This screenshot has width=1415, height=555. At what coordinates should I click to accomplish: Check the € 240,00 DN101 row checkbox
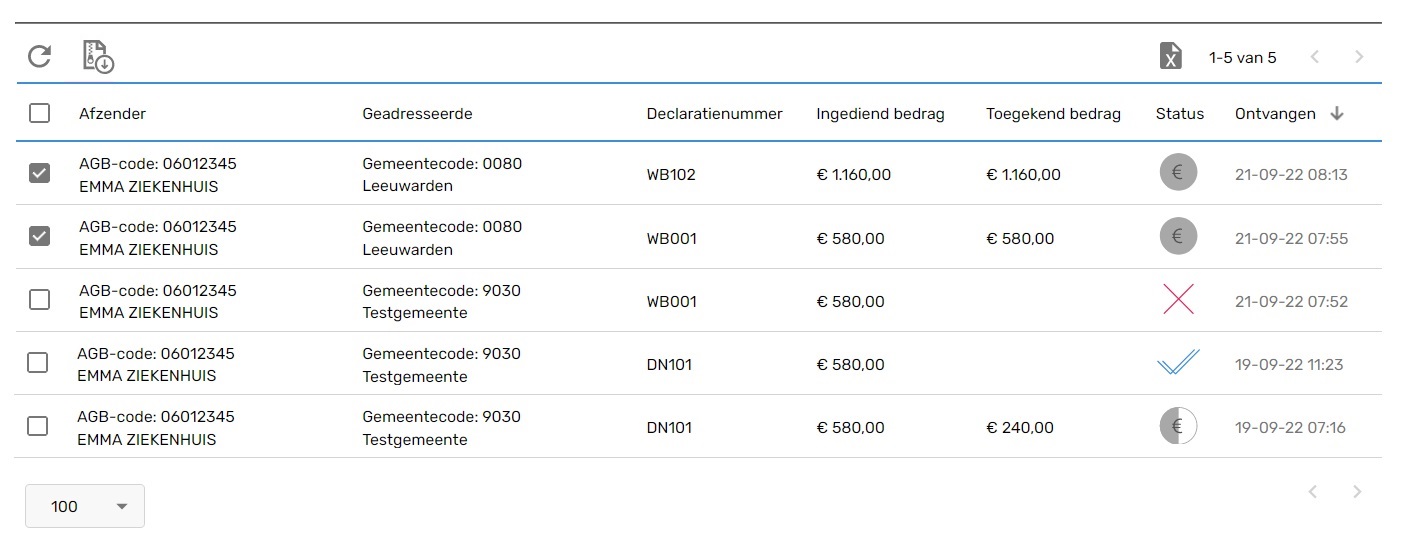37,426
